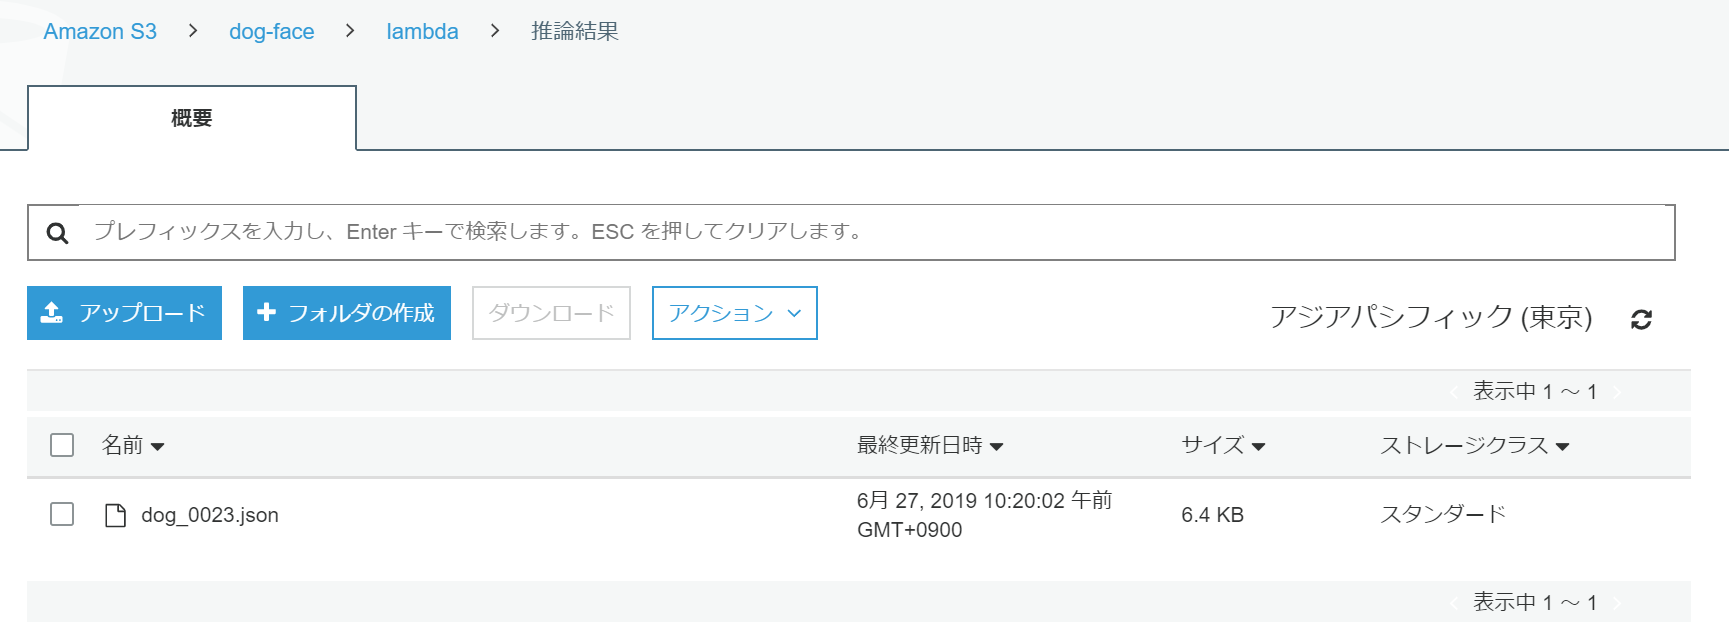This screenshot has height=641, width=1729.
Task: Click the magnifier search icon
Action: [x=58, y=233]
